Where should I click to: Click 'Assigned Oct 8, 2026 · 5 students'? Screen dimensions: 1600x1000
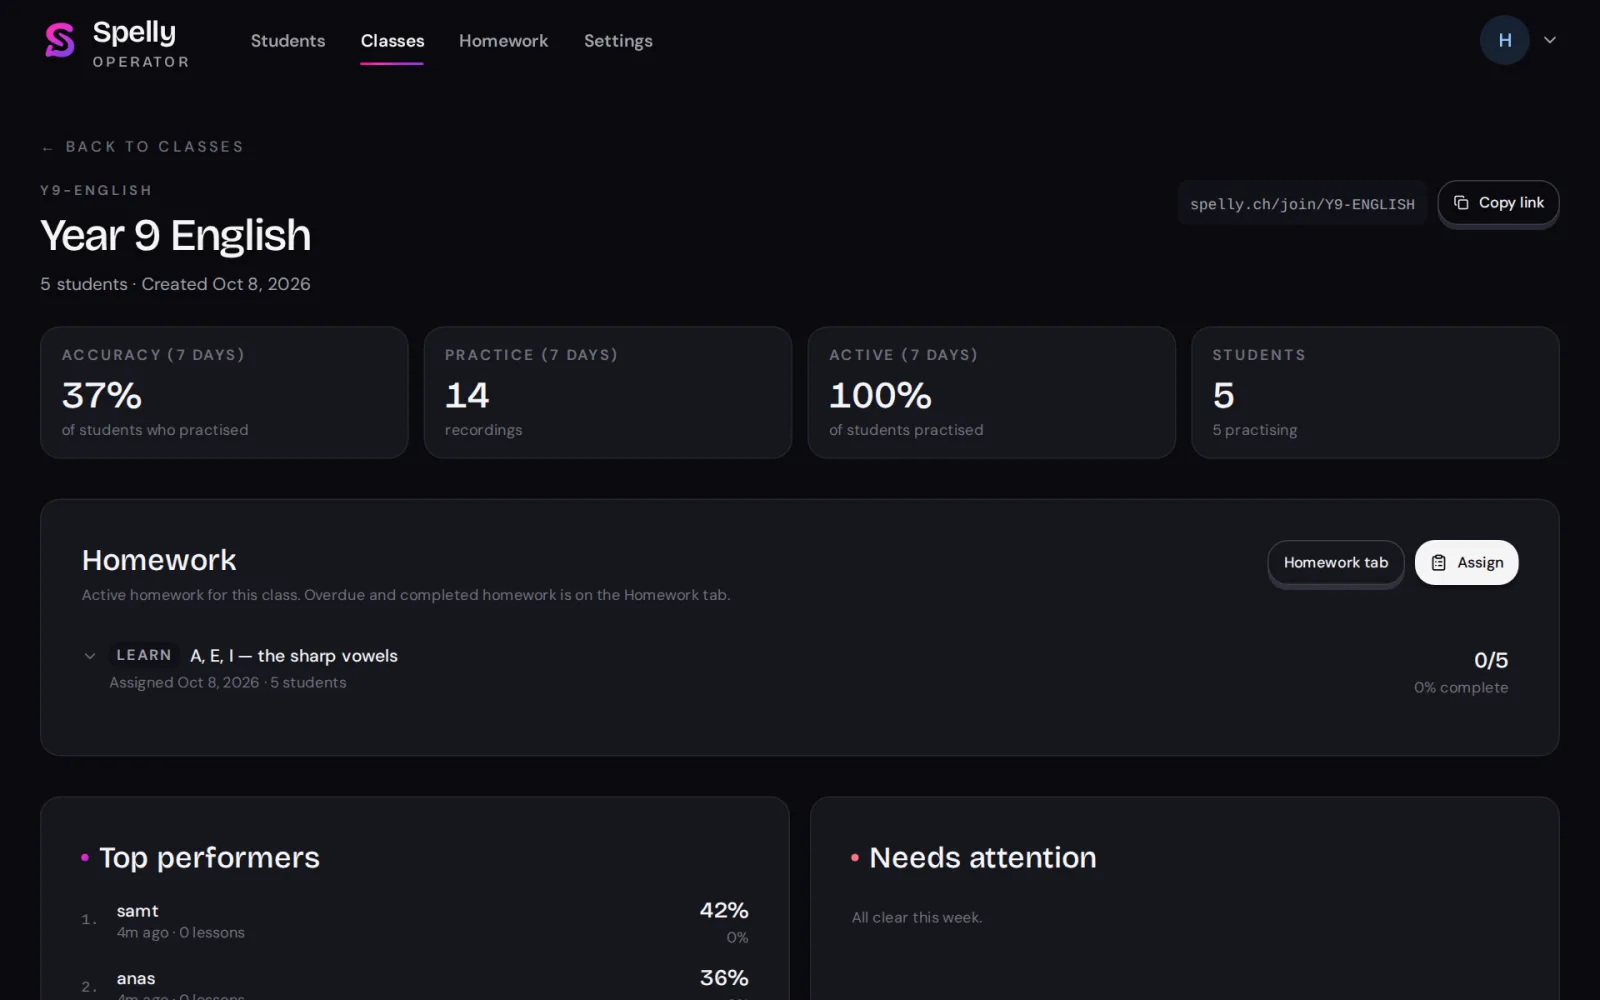point(228,683)
